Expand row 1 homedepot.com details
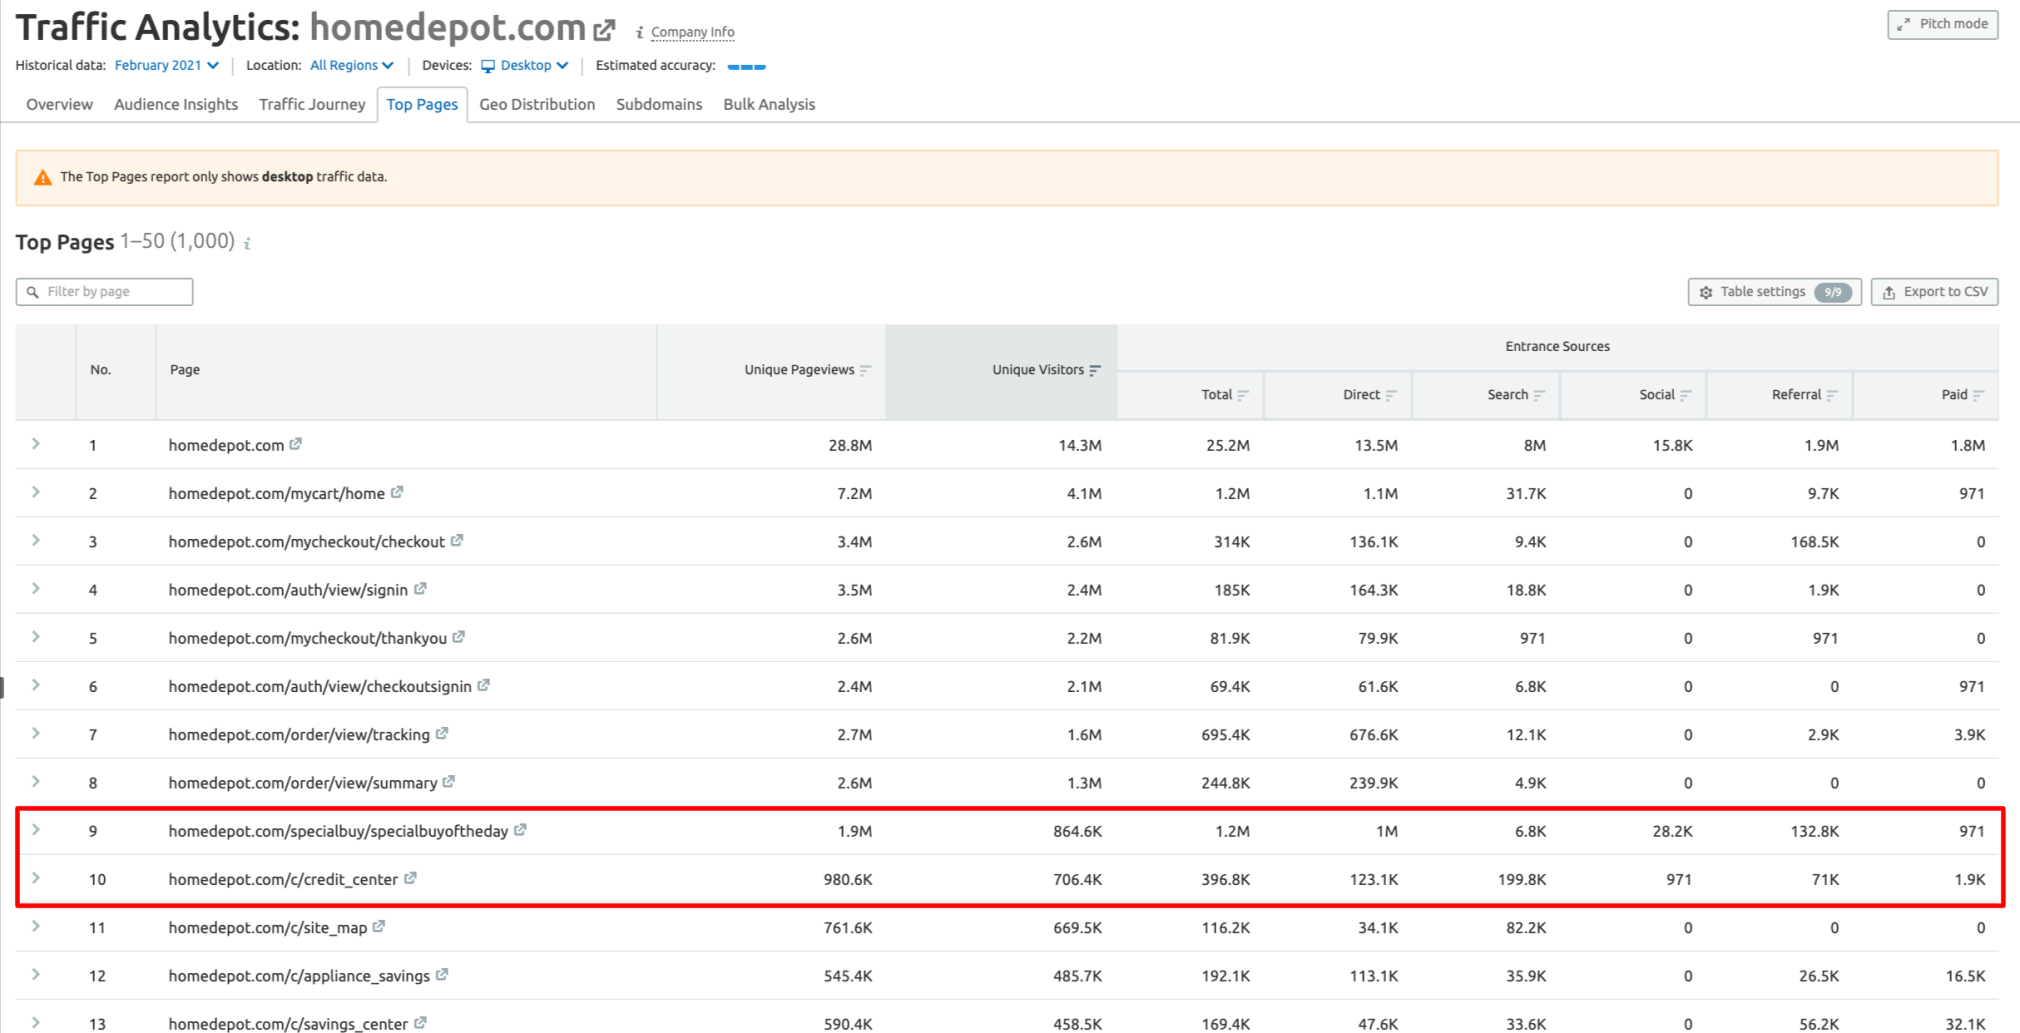The image size is (2020, 1033). (x=36, y=443)
